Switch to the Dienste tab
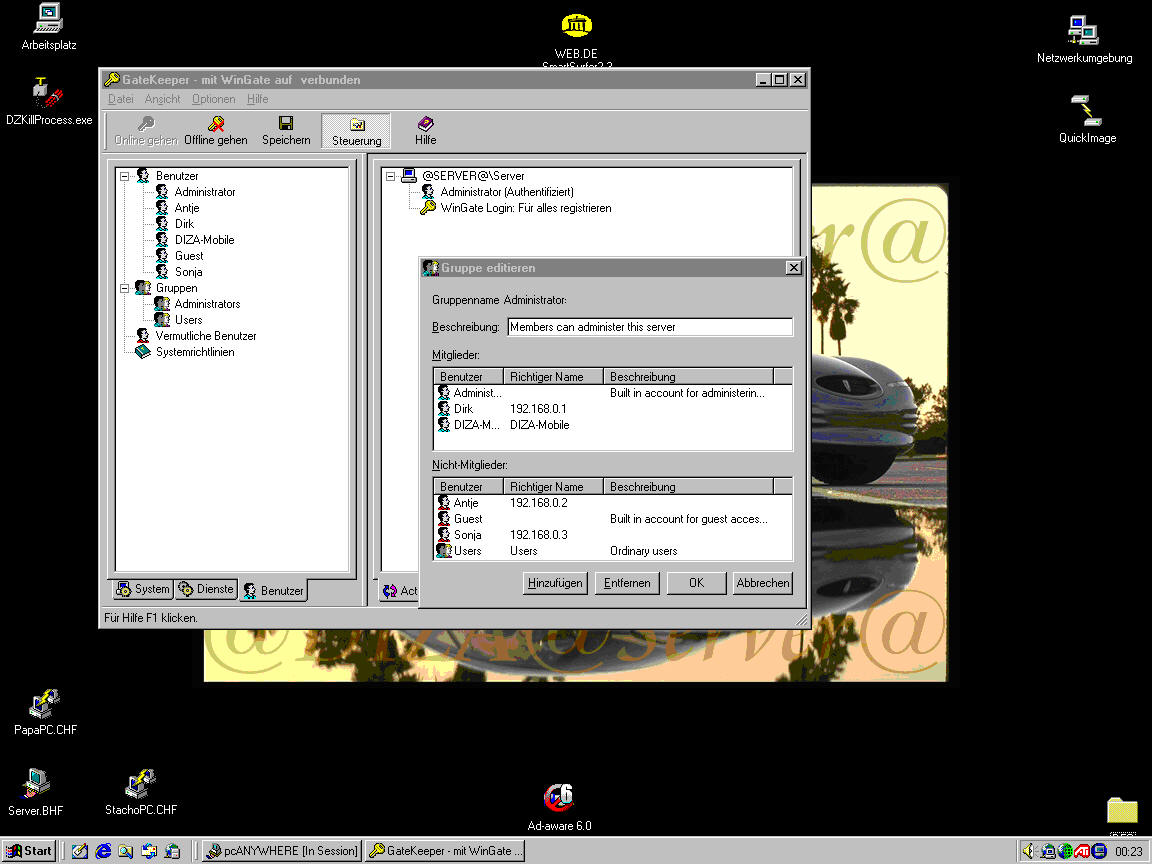Viewport: 1152px width, 864px height. pos(206,589)
